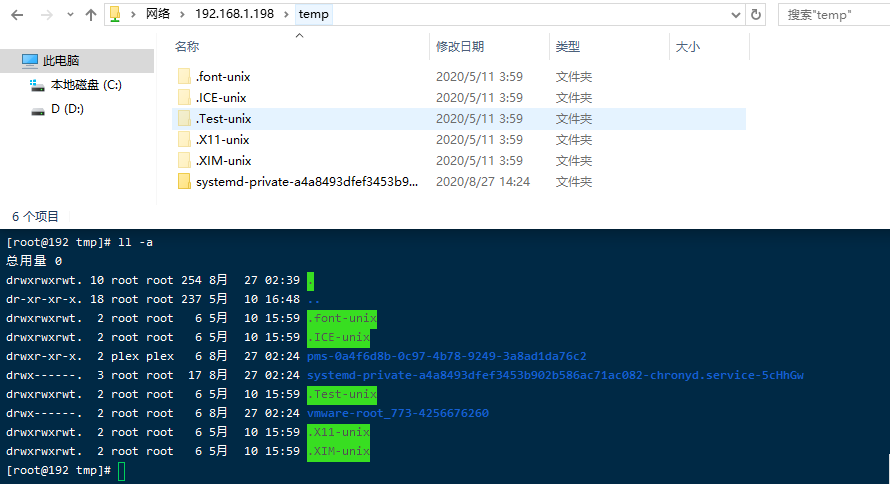Click the 2020/8/27 14:24 modified date cell

coord(483,182)
